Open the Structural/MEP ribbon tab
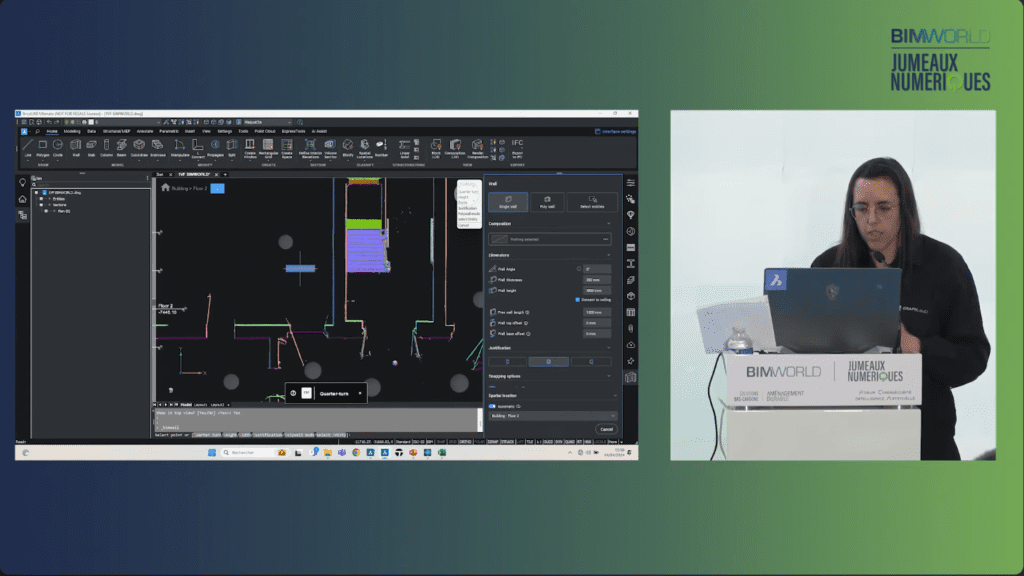 116,131
